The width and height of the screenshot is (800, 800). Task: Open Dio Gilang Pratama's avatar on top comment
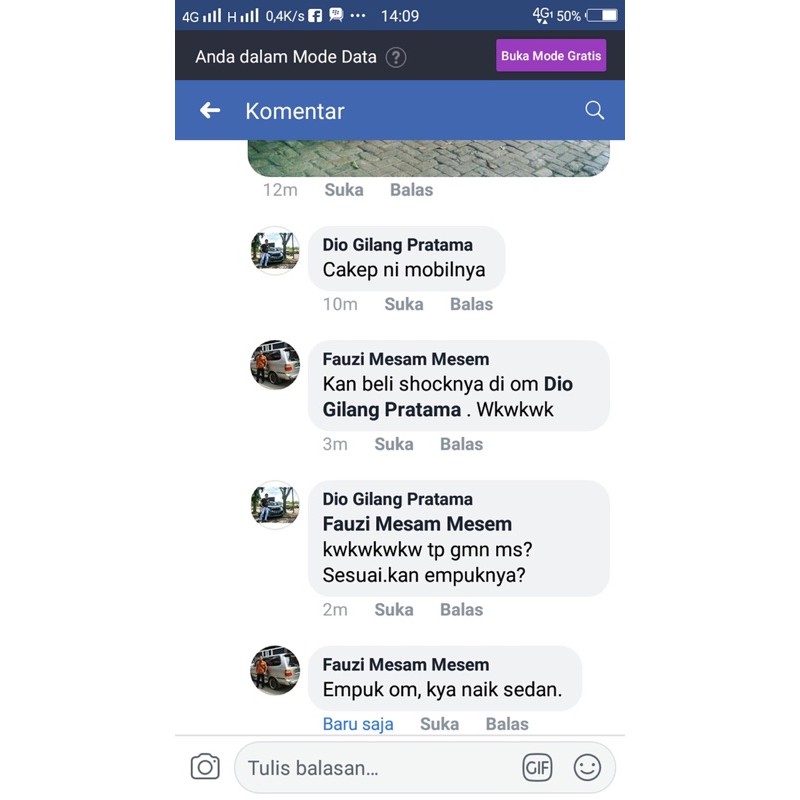click(x=275, y=251)
